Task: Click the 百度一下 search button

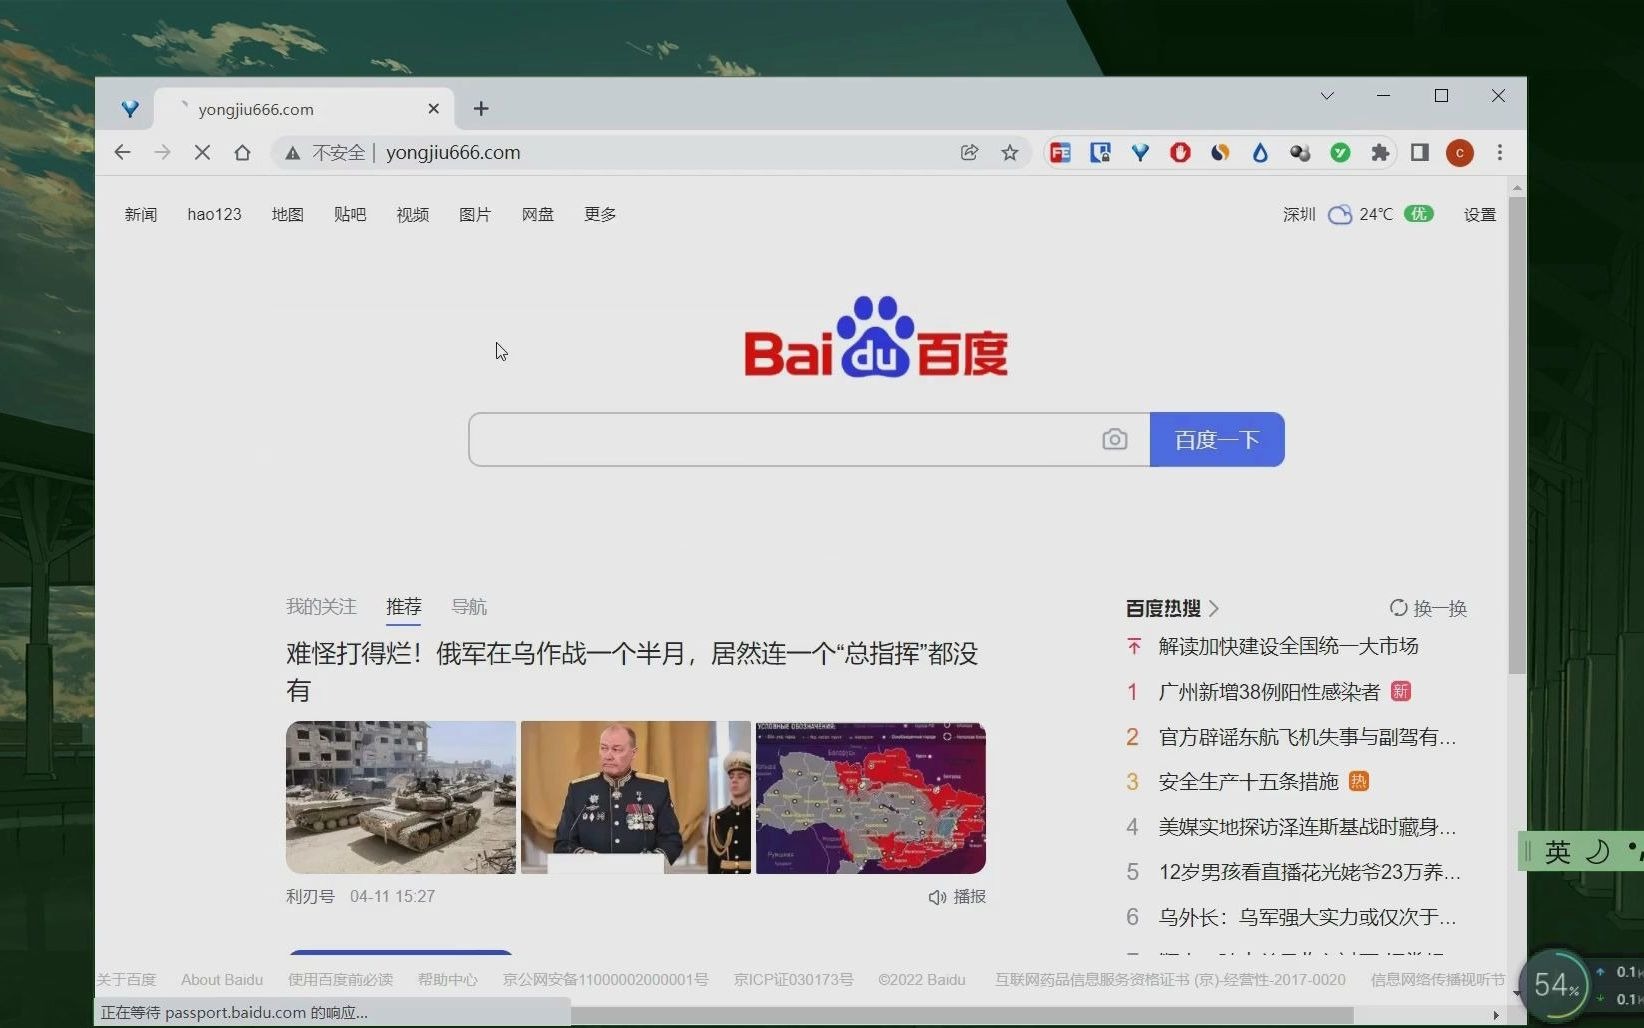Action: (x=1217, y=439)
